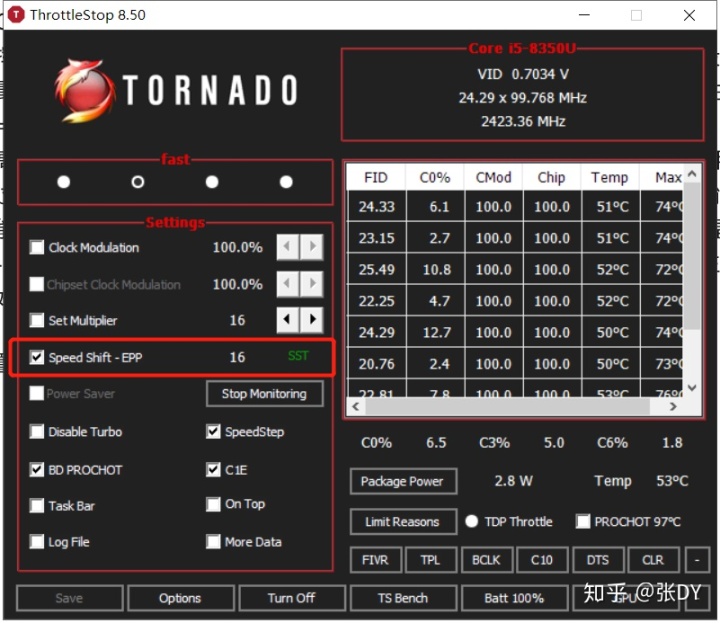Enable the Clock Modulation checkbox

[x=37, y=247]
